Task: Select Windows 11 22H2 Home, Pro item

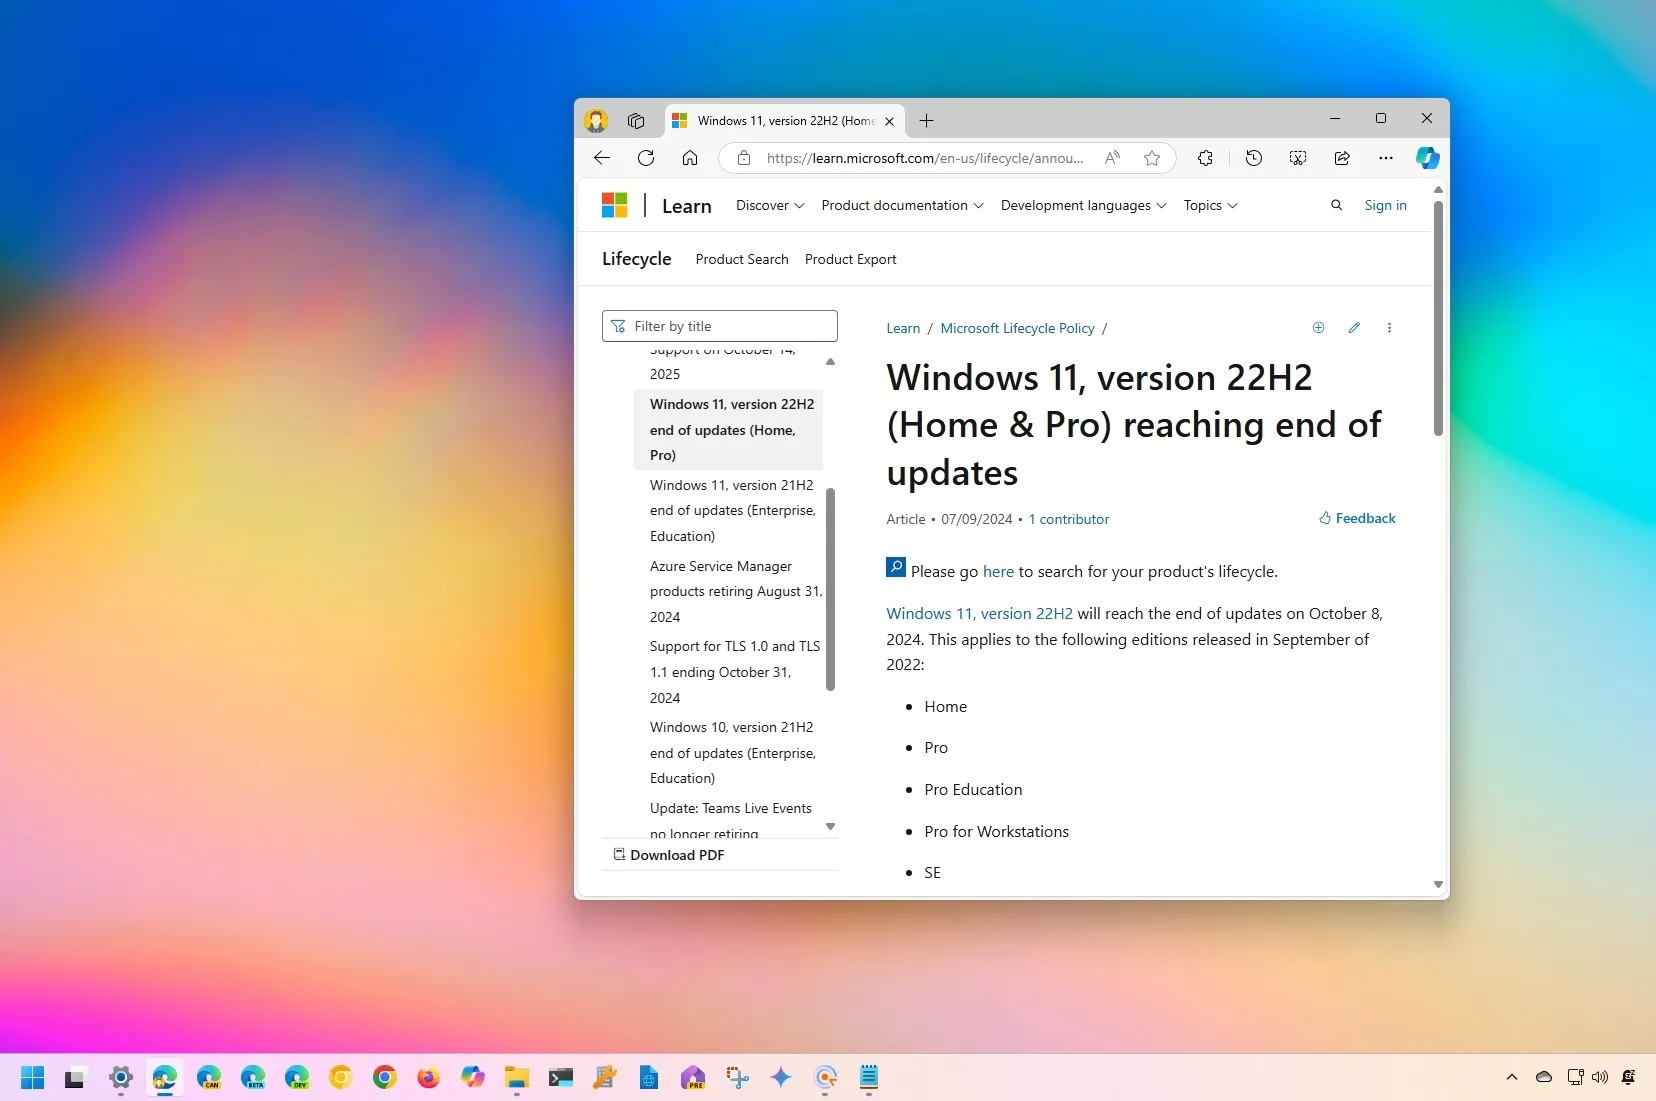Action: pos(729,429)
